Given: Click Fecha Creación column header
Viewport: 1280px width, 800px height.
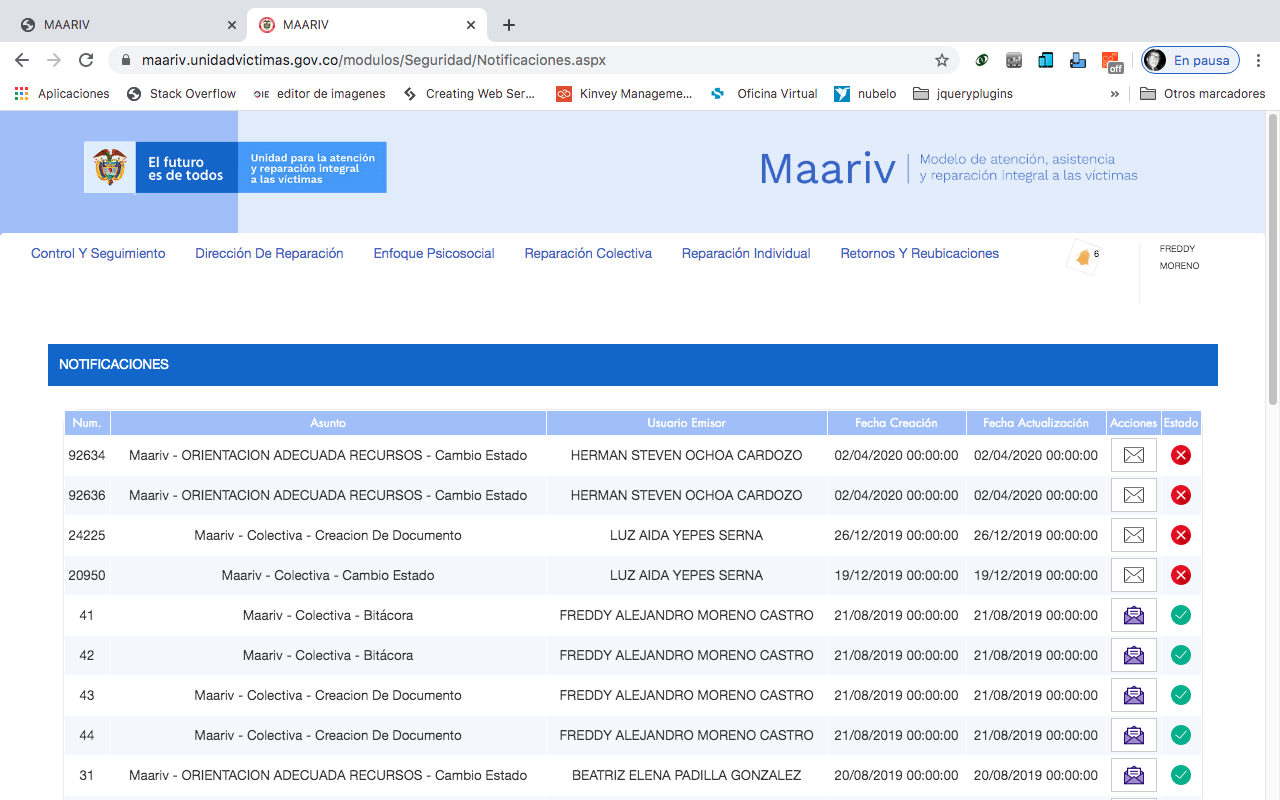Looking at the screenshot, I should [x=896, y=423].
